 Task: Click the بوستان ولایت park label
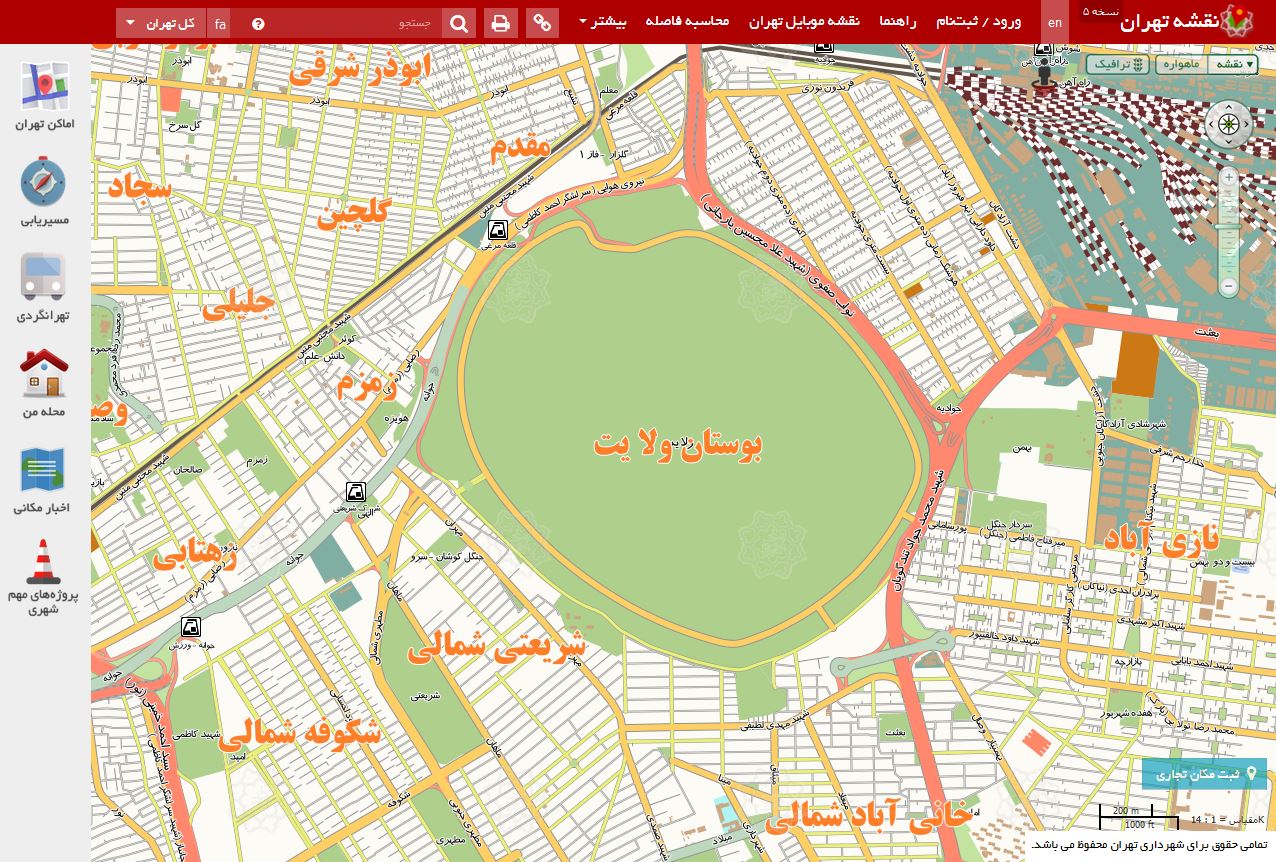678,445
